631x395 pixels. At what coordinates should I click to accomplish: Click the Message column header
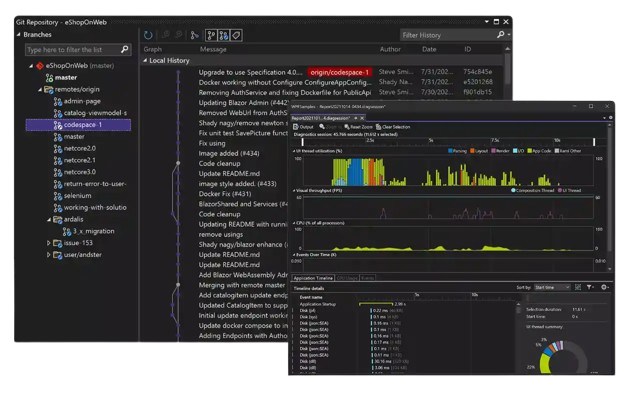pos(213,49)
